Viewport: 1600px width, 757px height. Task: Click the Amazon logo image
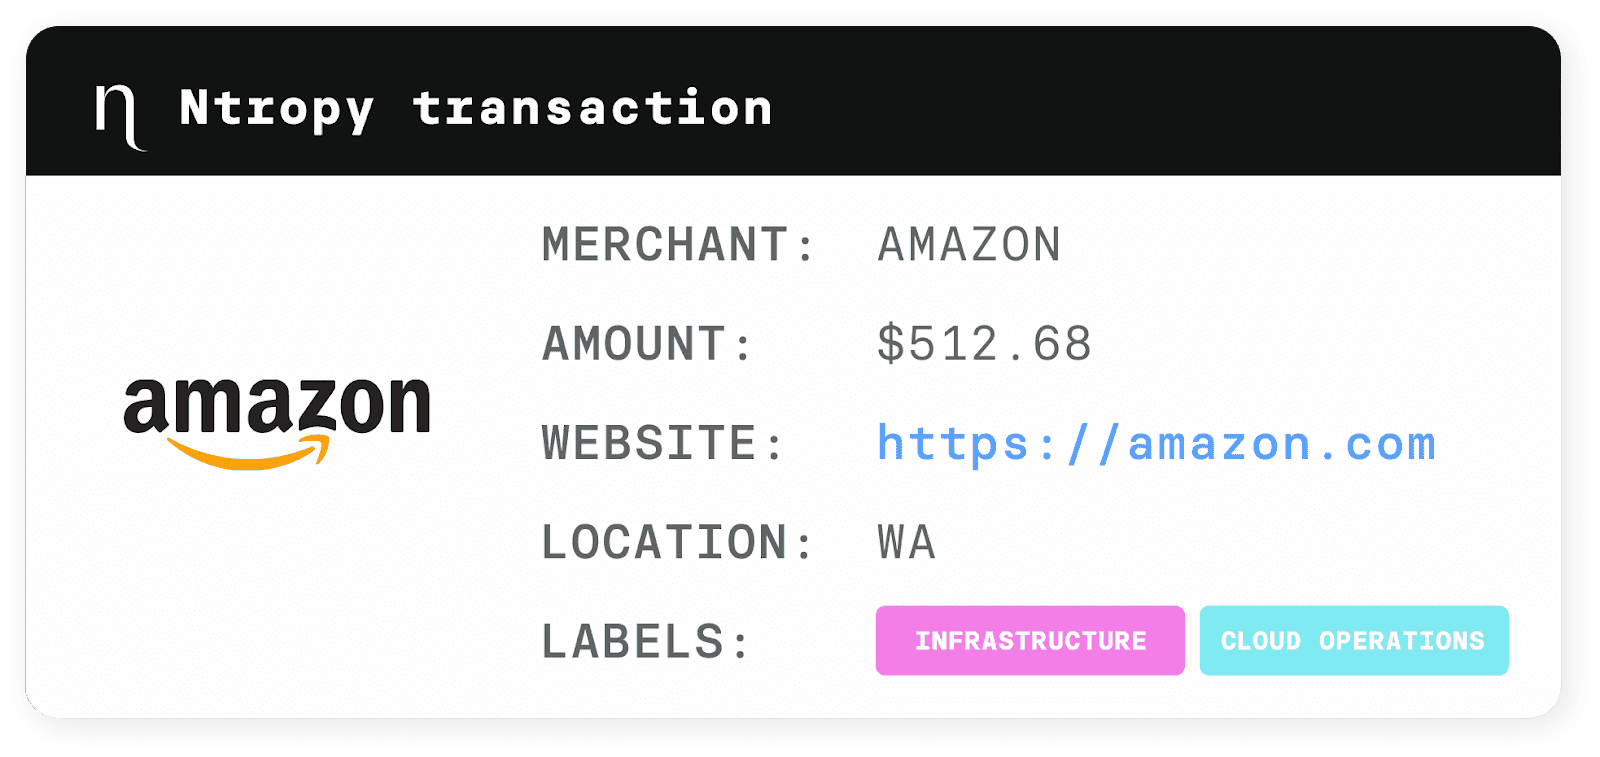pos(277,422)
